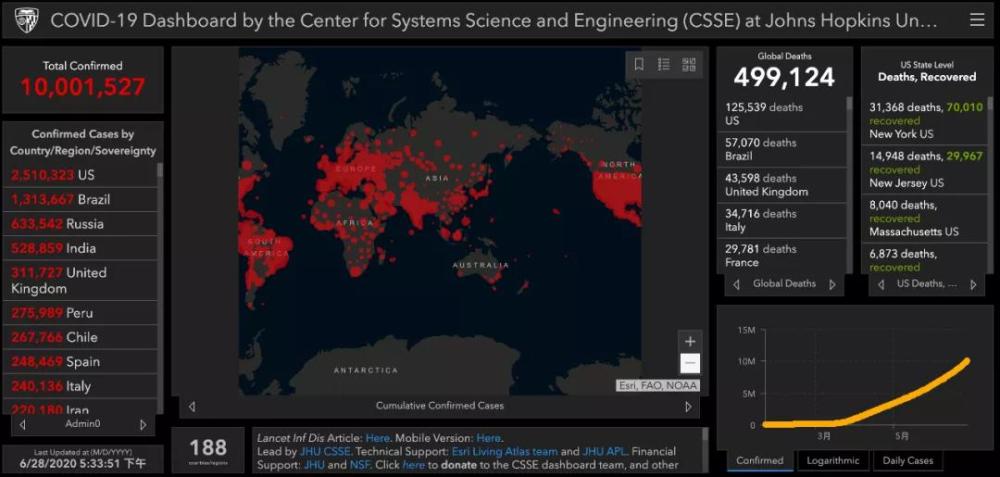
Task: Click the NSF support link
Action: point(359,465)
